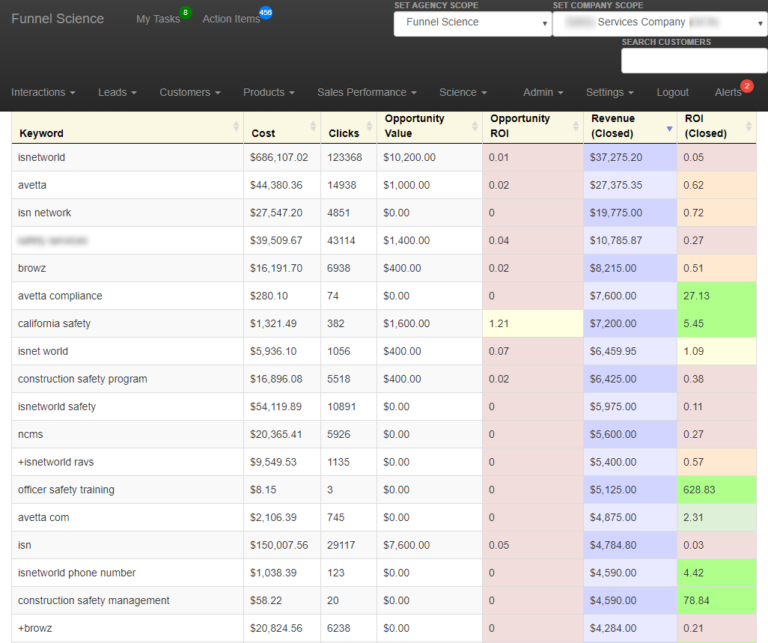Select the avetta compliance keyword cell
Viewport: 768px width, 643px height.
[x=127, y=296]
